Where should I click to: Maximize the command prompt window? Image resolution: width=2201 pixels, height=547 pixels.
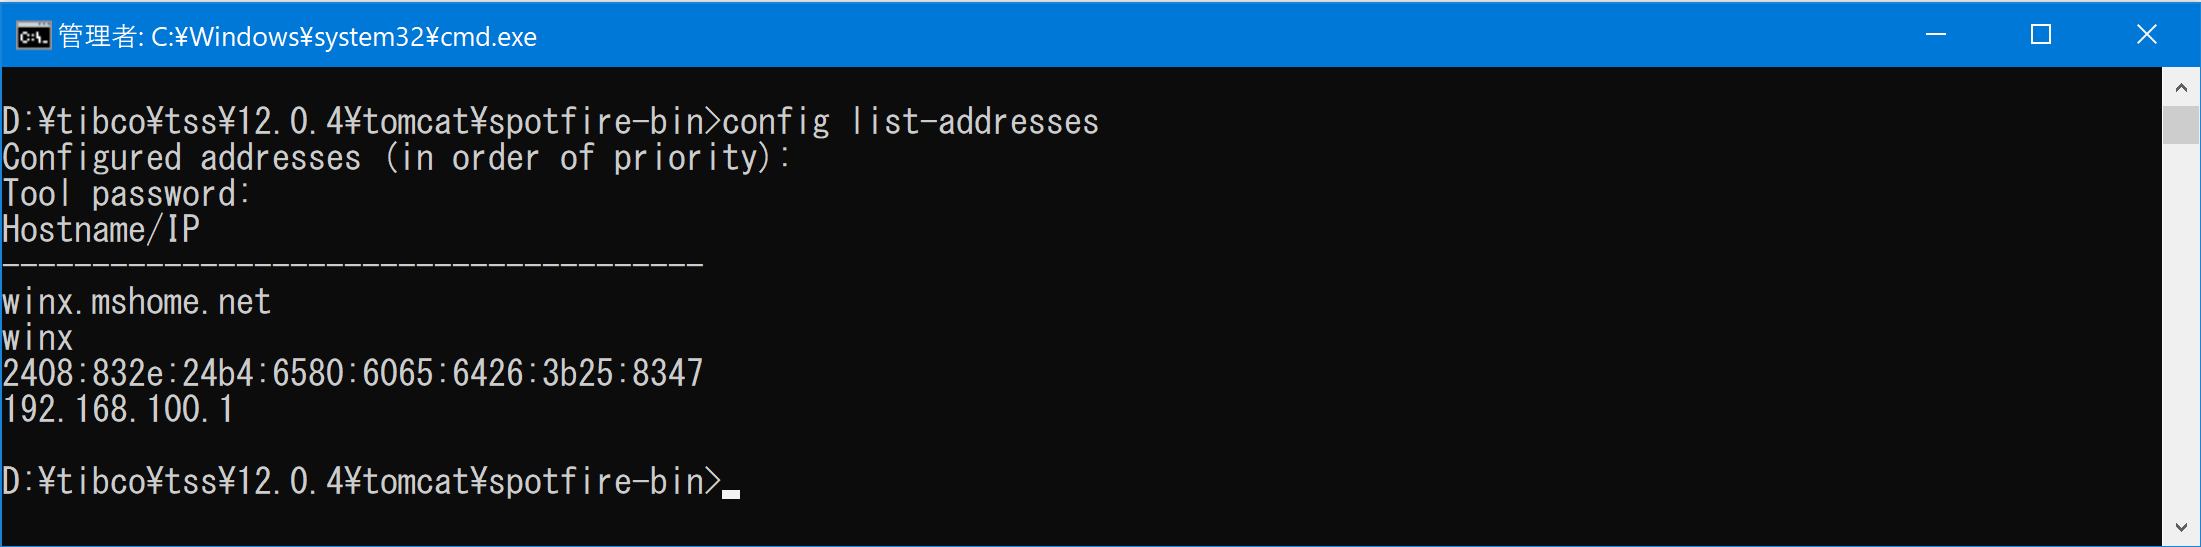point(2041,35)
